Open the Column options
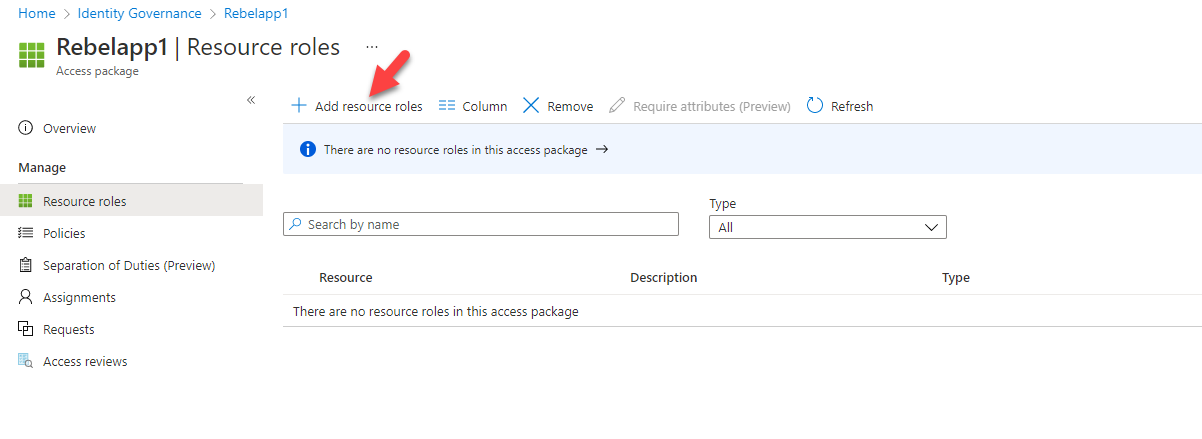The image size is (1202, 439). [x=473, y=106]
